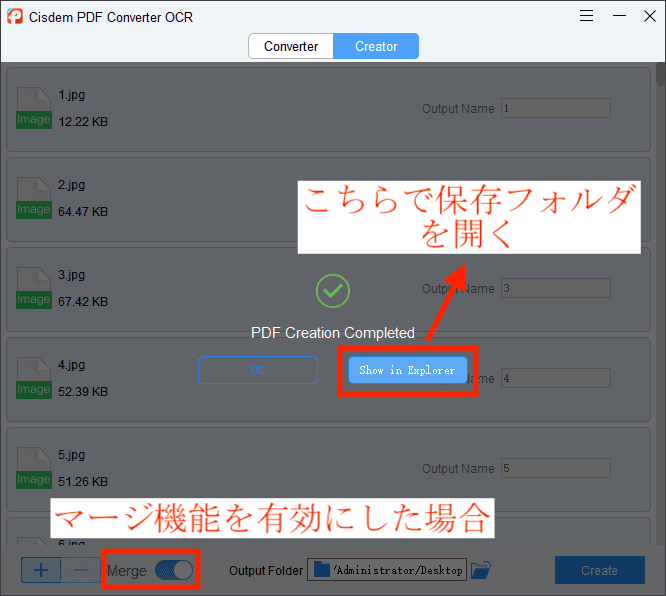Image resolution: width=666 pixels, height=596 pixels.
Task: Click the file name 3.jpg
Action: coord(71,275)
